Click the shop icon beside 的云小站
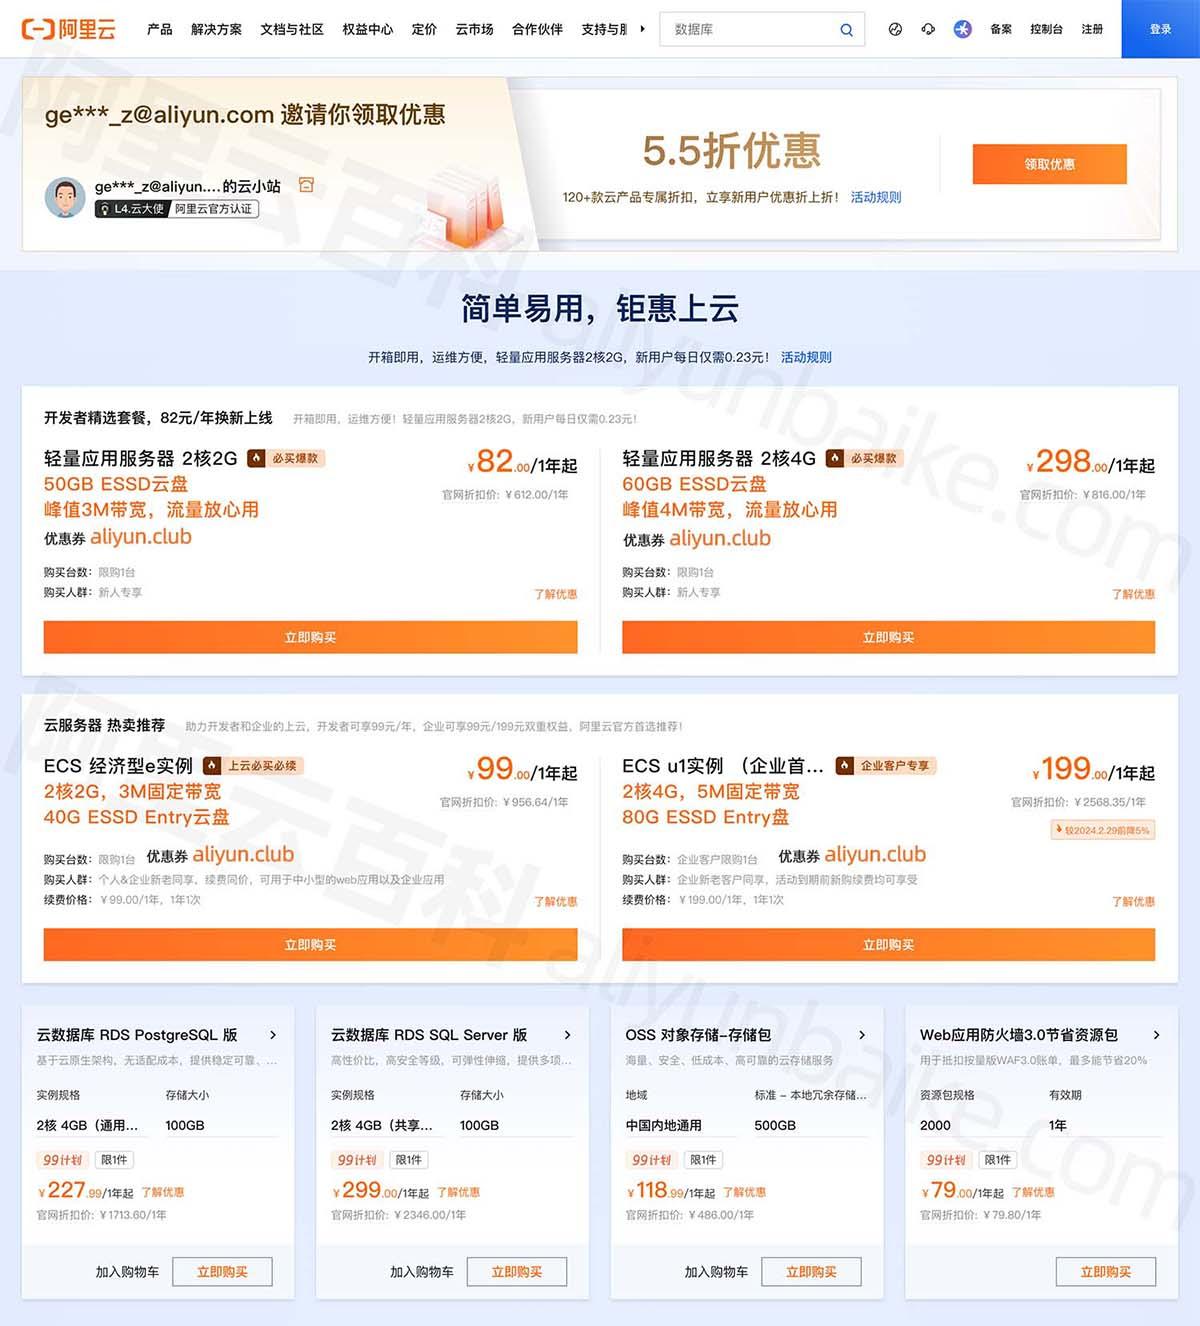Image resolution: width=1200 pixels, height=1326 pixels. point(307,185)
